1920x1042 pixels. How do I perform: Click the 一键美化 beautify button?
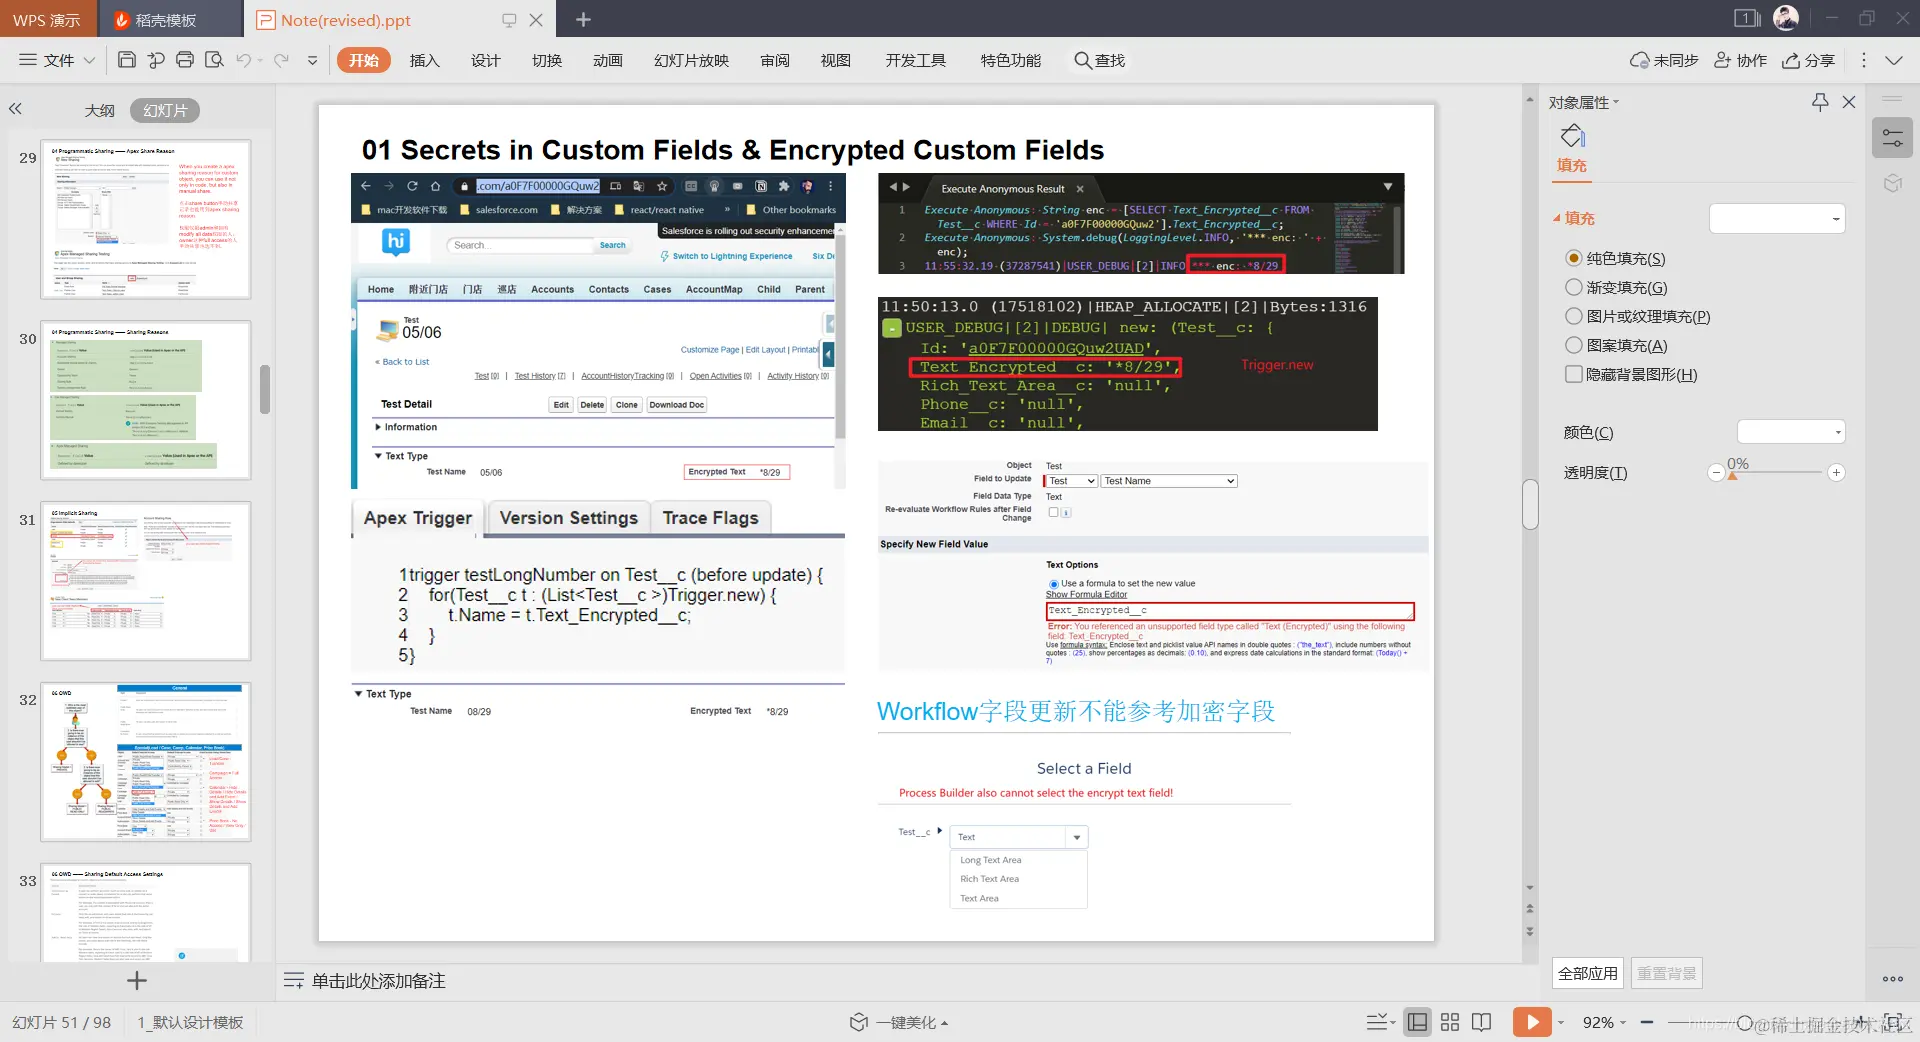[898, 1022]
